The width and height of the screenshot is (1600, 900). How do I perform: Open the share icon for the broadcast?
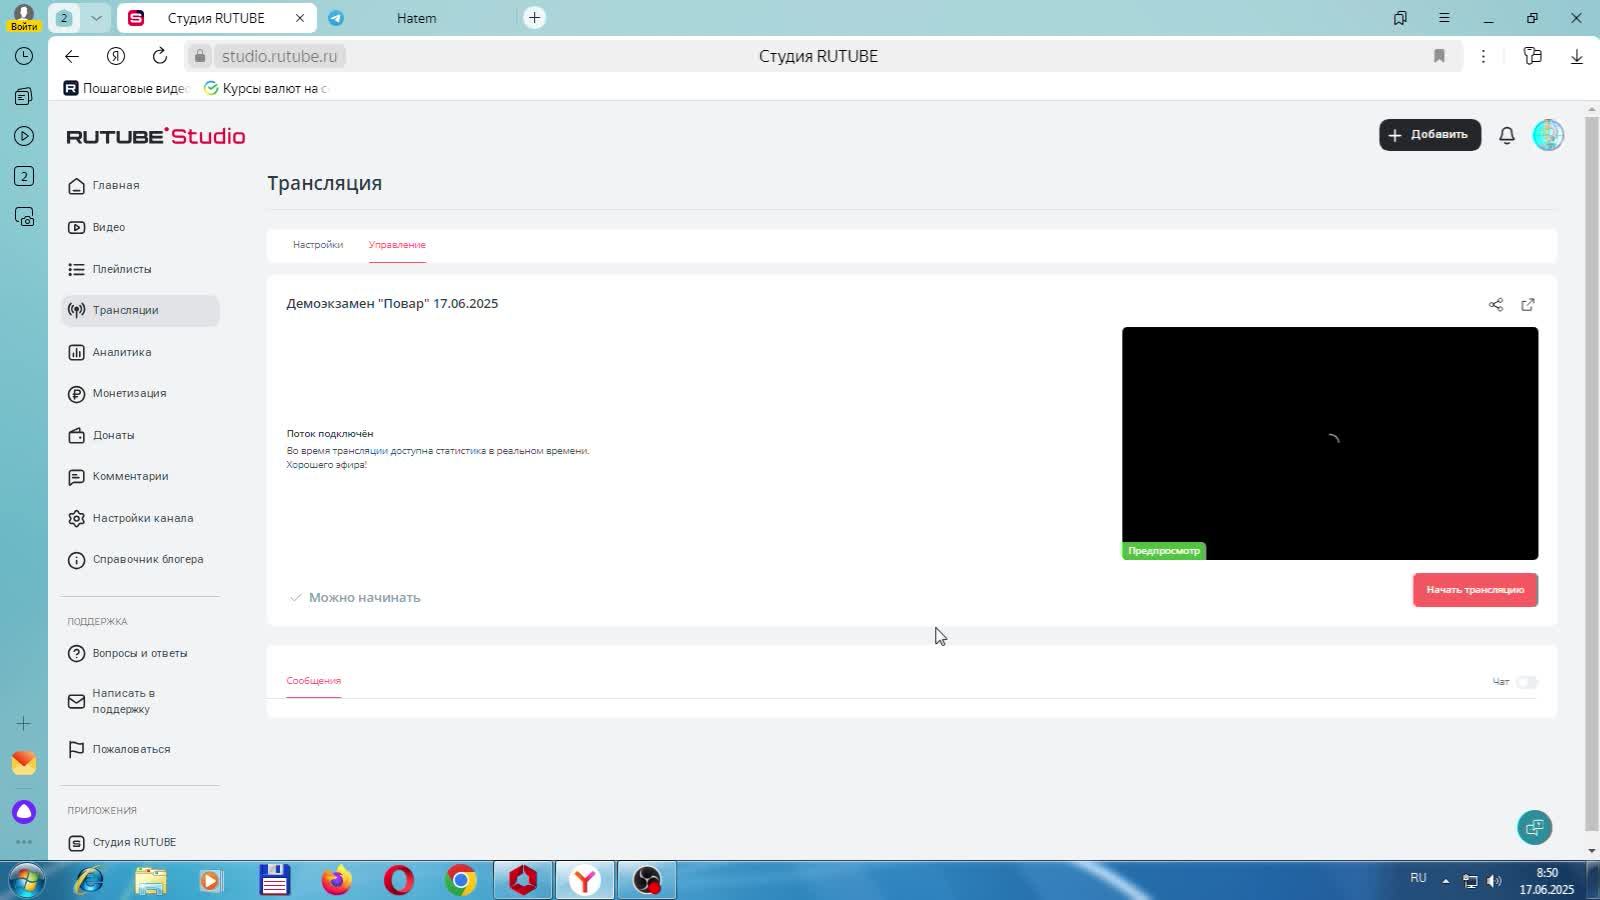[x=1496, y=305]
